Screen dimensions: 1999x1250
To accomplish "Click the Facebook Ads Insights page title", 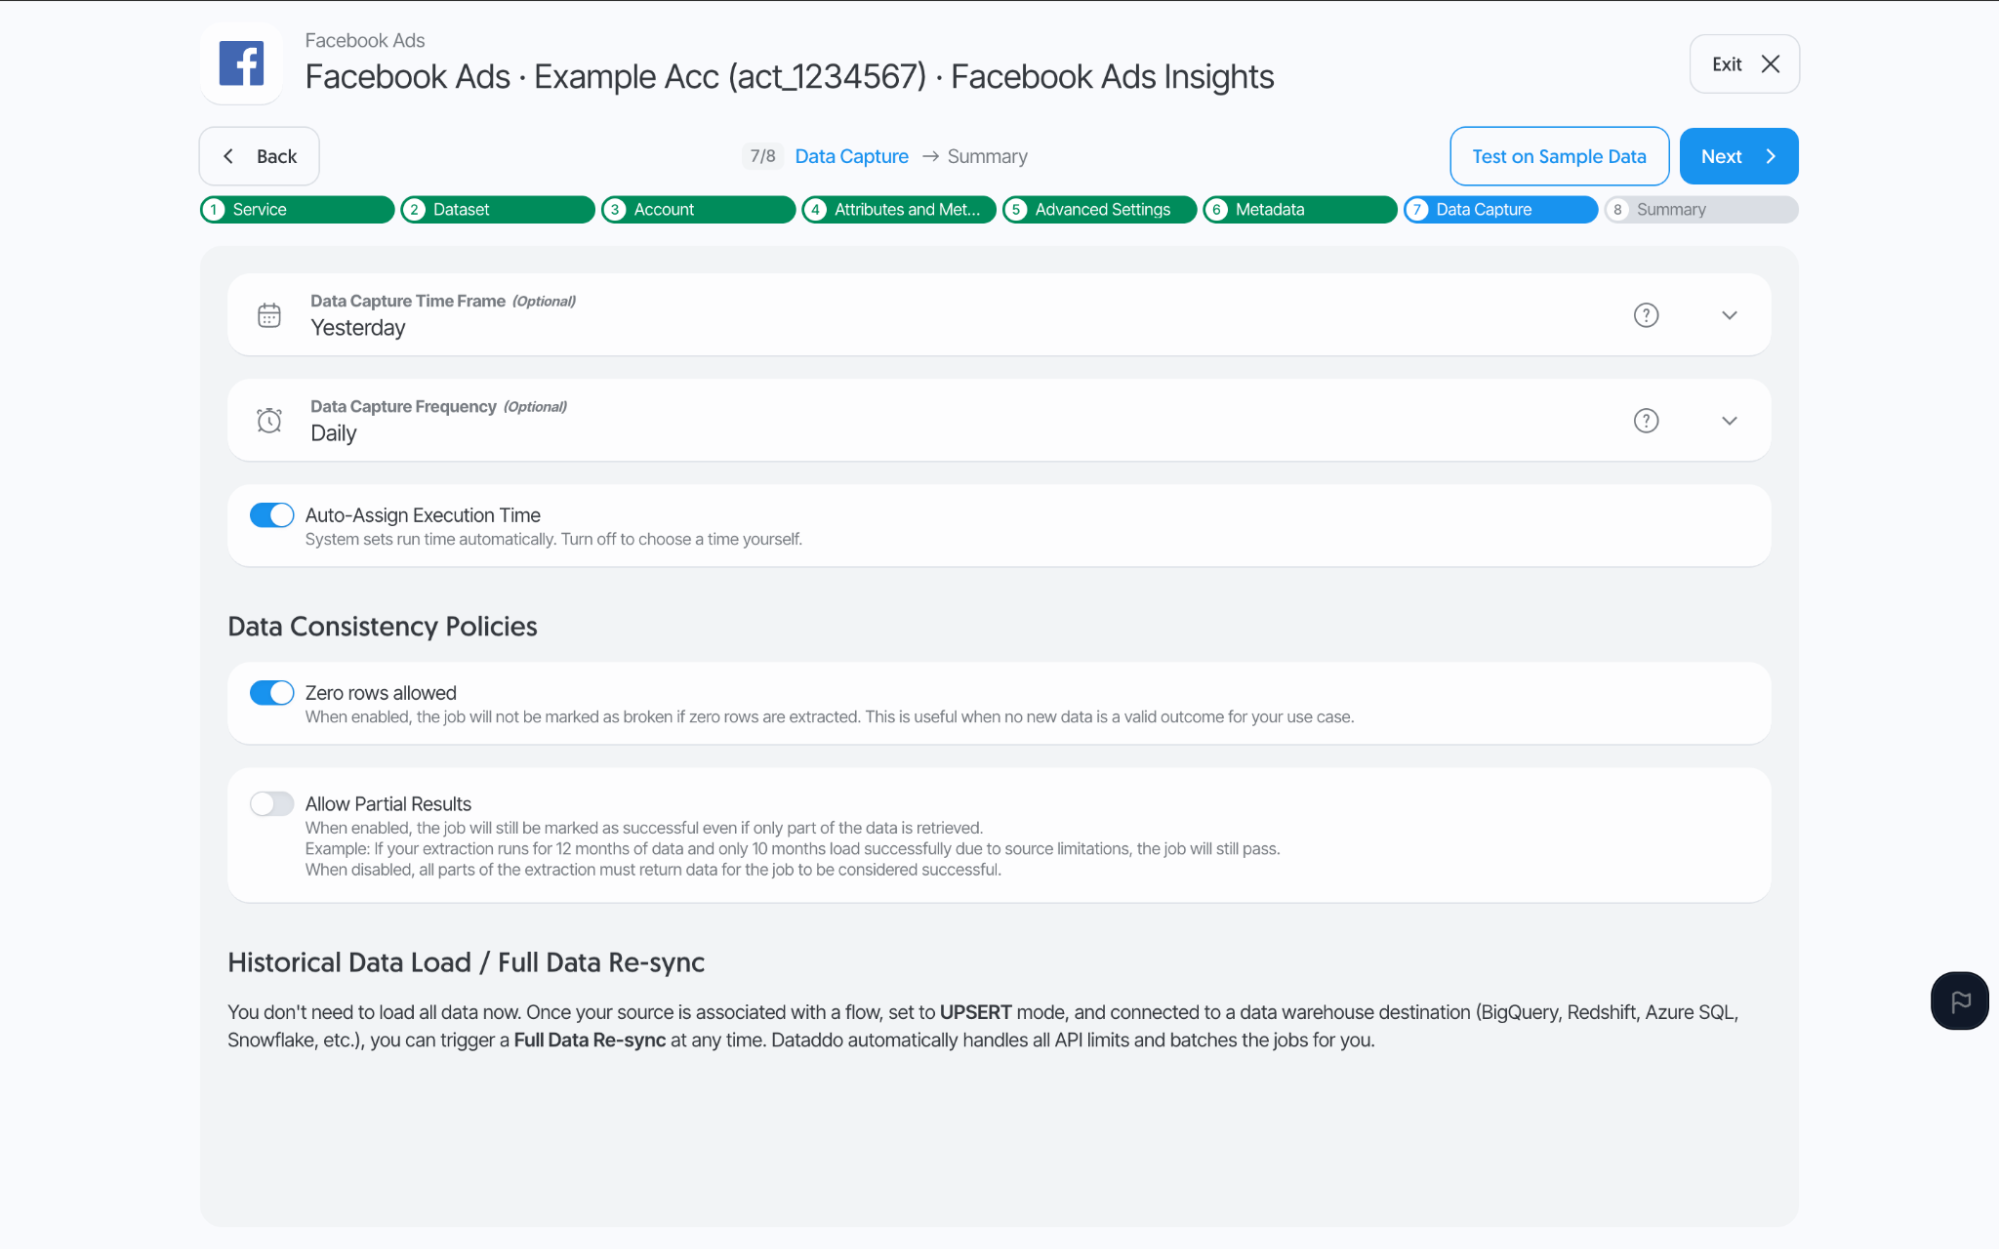I will [x=789, y=76].
